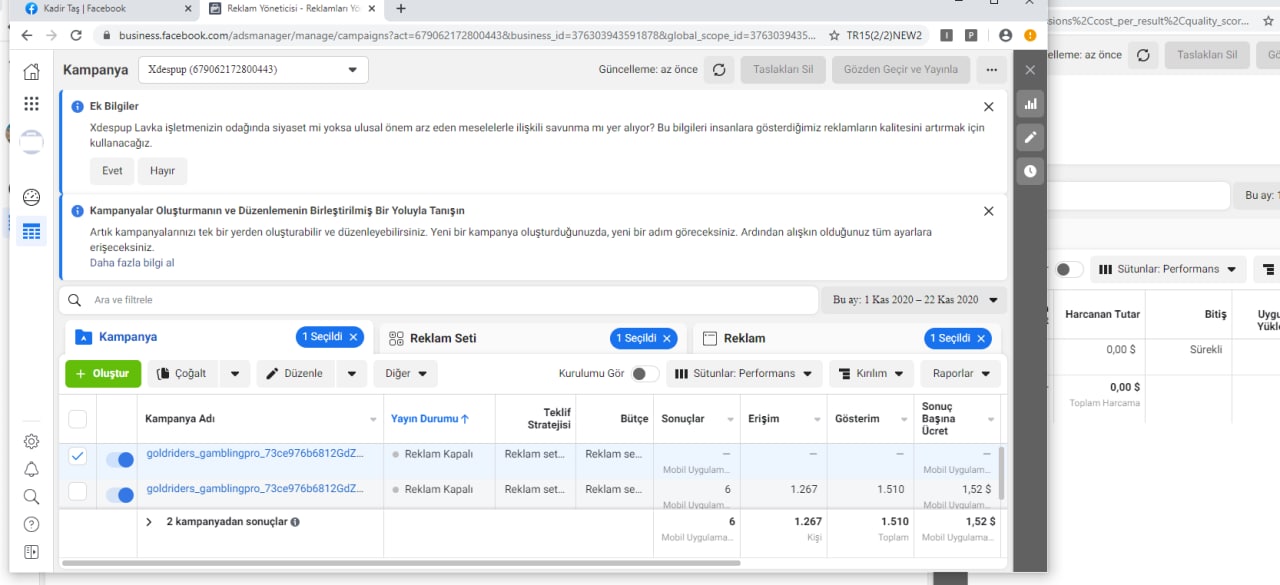
Task: Open the three-dot more options button
Action: (x=990, y=70)
